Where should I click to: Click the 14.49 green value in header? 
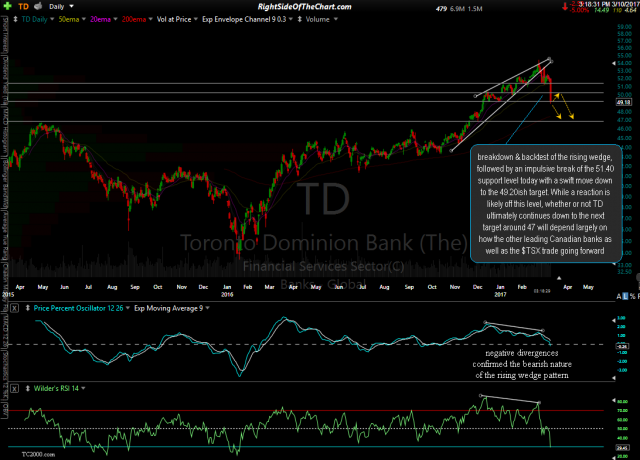(601, 10)
